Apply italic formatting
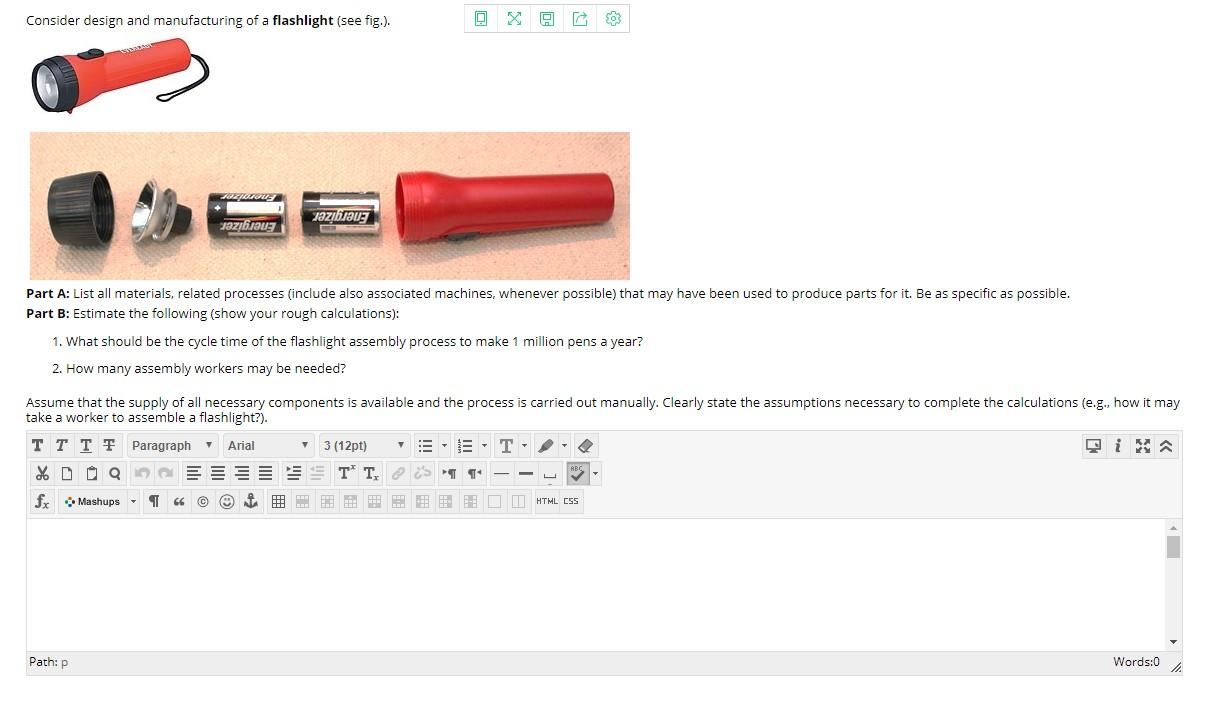This screenshot has height=701, width=1228. pos(61,445)
